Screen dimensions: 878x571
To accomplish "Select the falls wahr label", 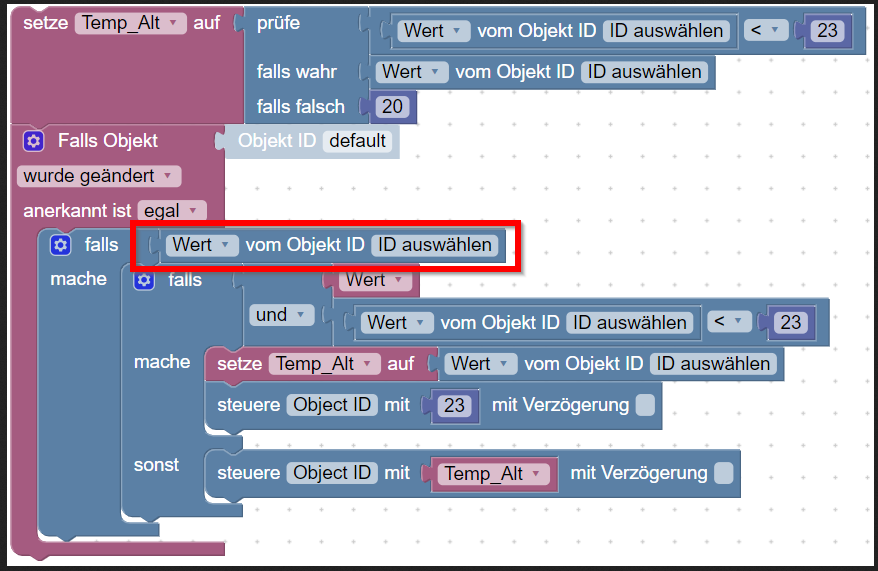I will click(x=297, y=72).
